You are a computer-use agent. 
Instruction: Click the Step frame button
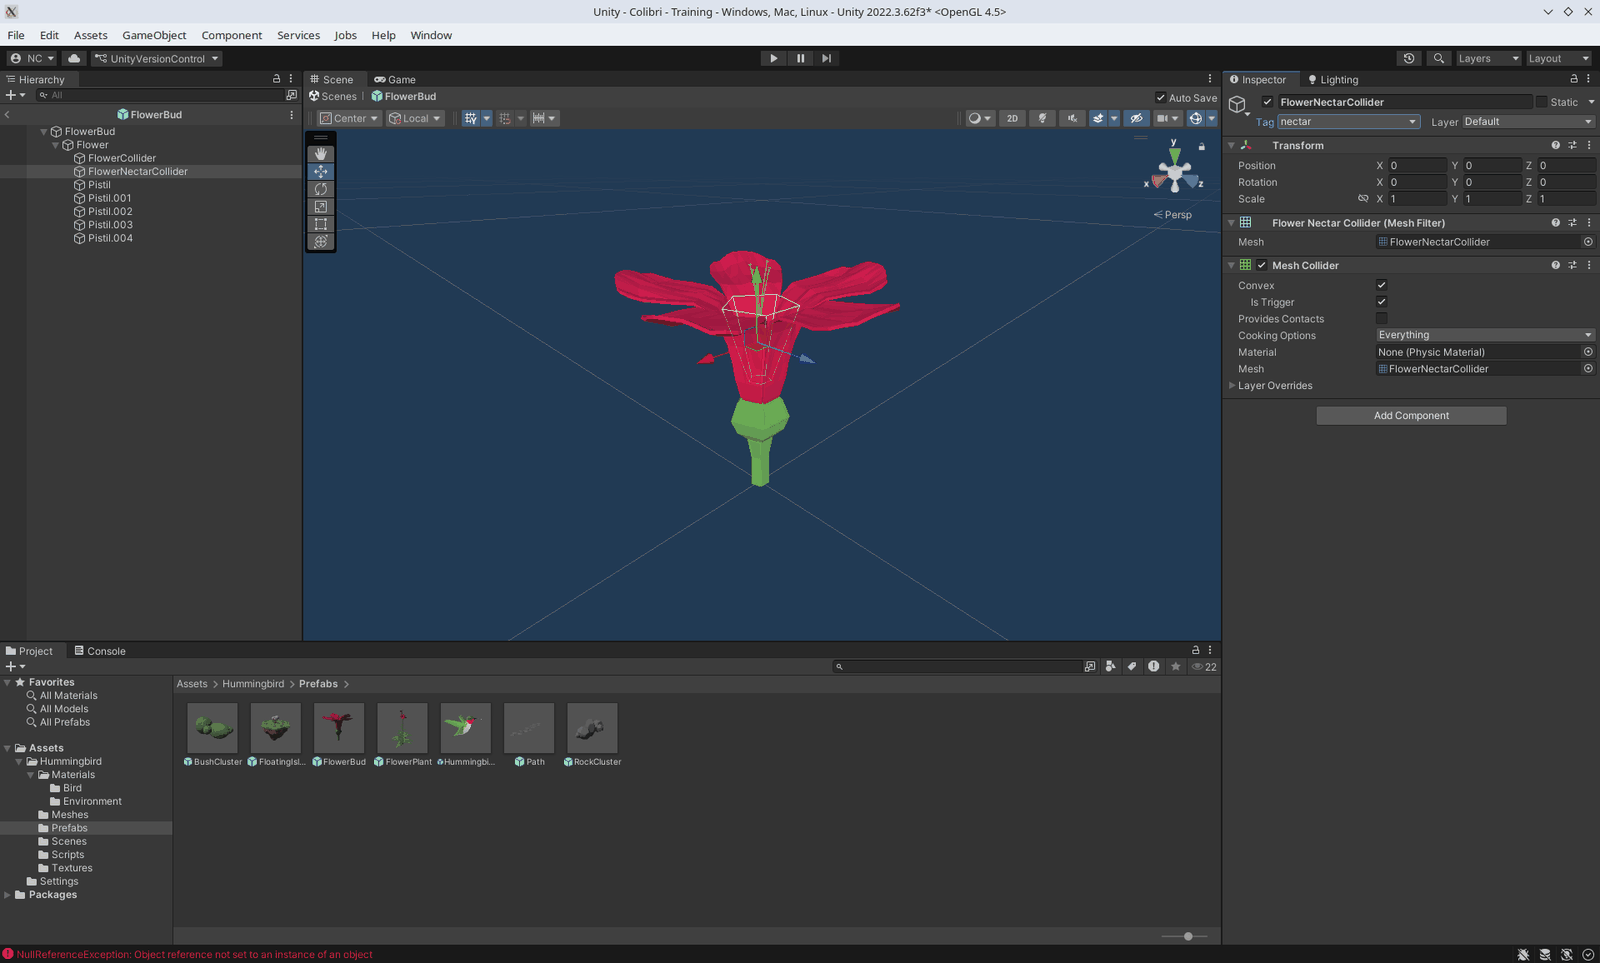(826, 58)
